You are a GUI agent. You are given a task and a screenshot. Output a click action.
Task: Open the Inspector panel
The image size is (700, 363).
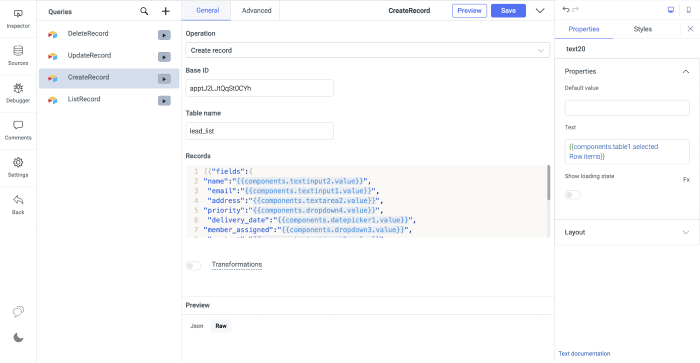point(18,19)
